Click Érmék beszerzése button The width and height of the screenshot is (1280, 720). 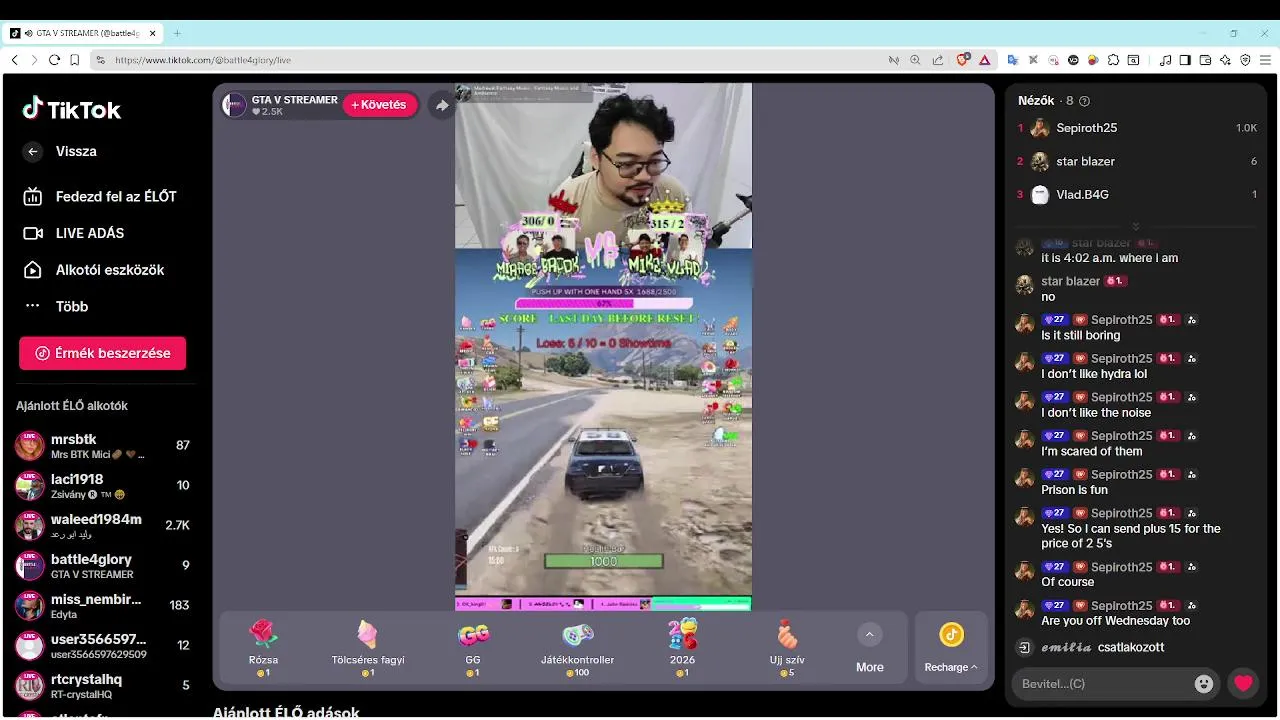[x=102, y=353]
